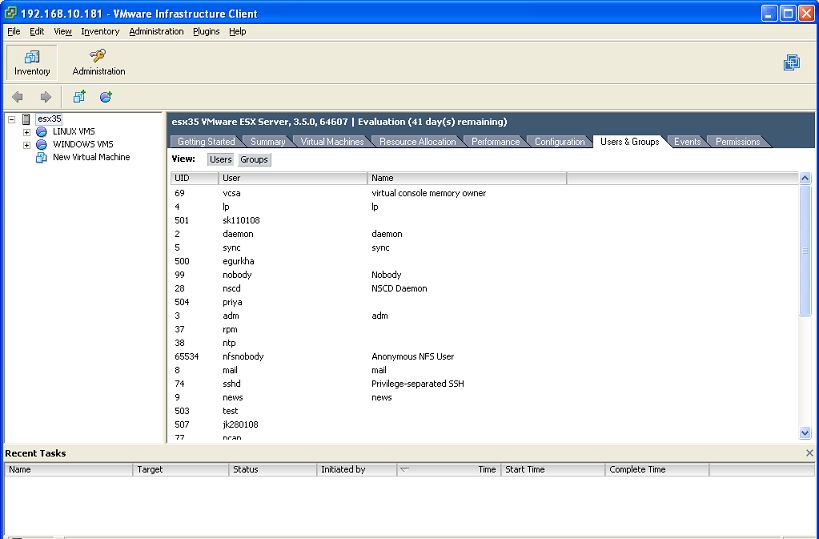Click the new virtual machine toolbar icon

click(79, 97)
